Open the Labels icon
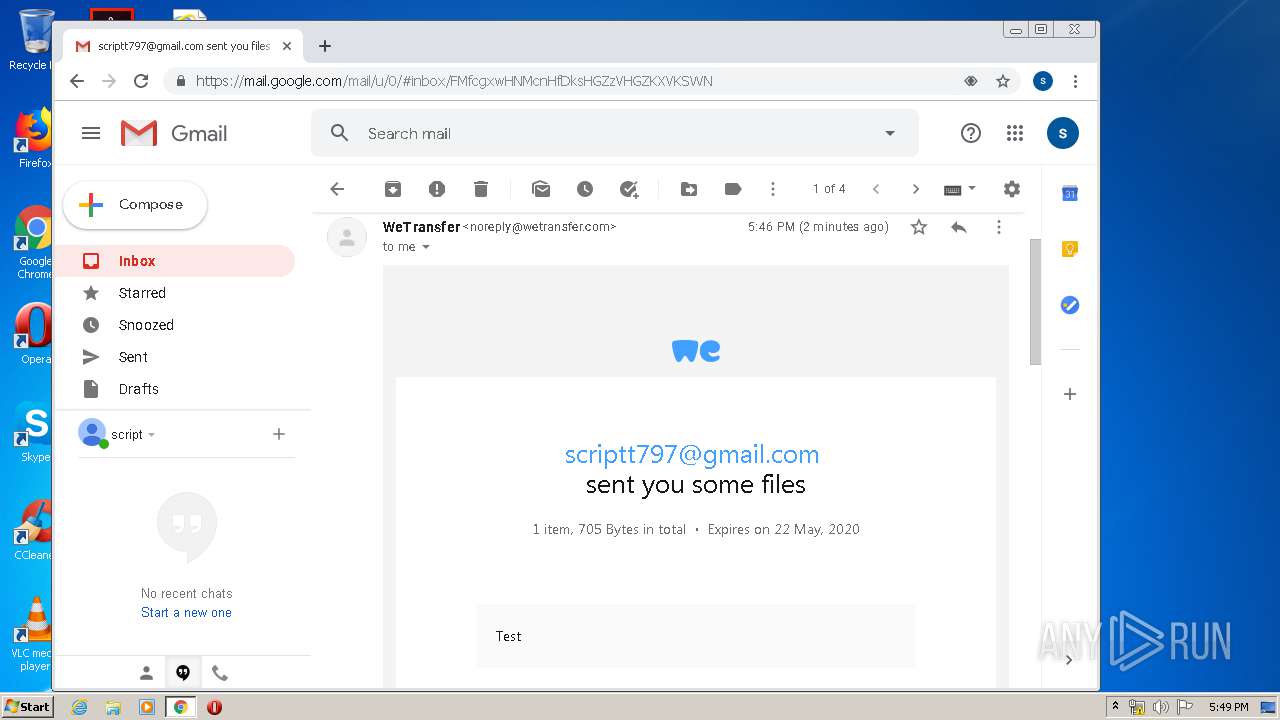 click(733, 189)
